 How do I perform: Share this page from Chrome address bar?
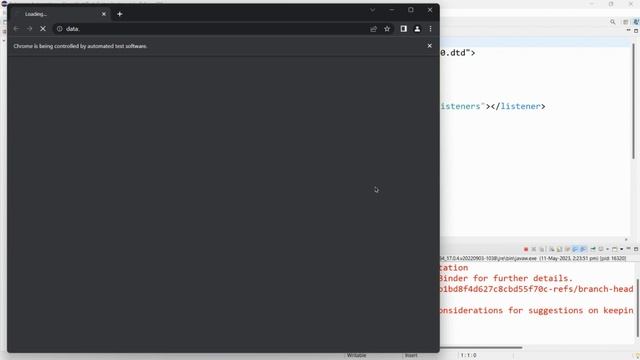point(373,29)
